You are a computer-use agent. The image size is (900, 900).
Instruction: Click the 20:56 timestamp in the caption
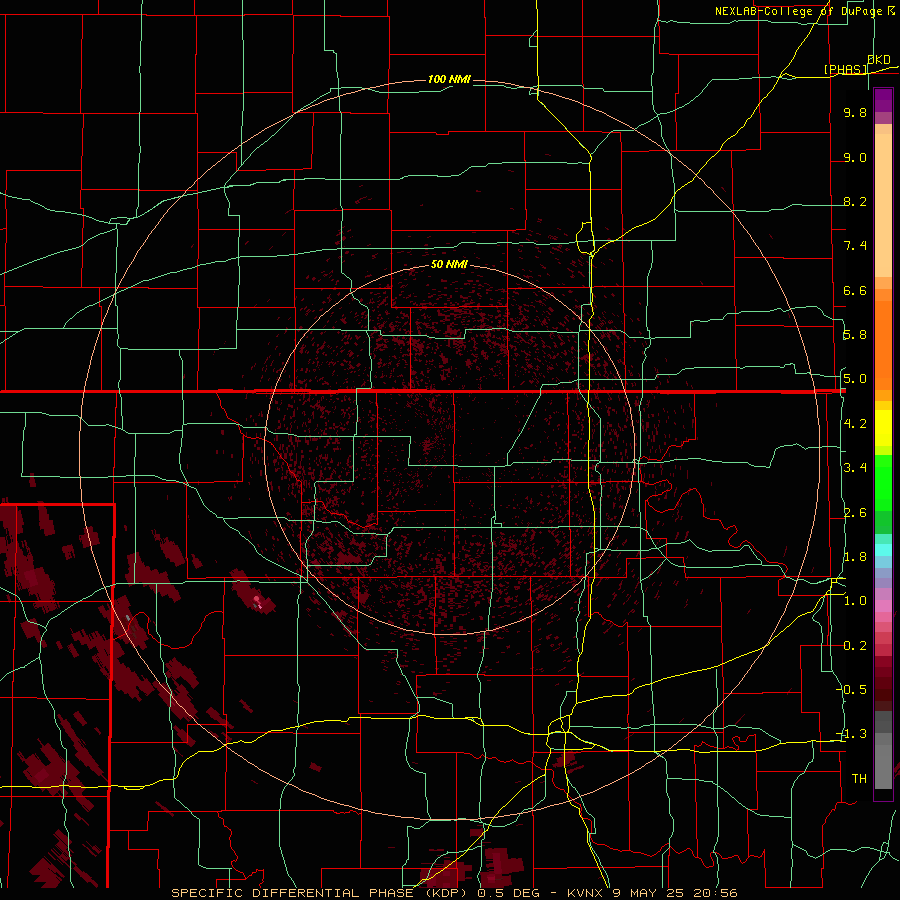pos(717,893)
